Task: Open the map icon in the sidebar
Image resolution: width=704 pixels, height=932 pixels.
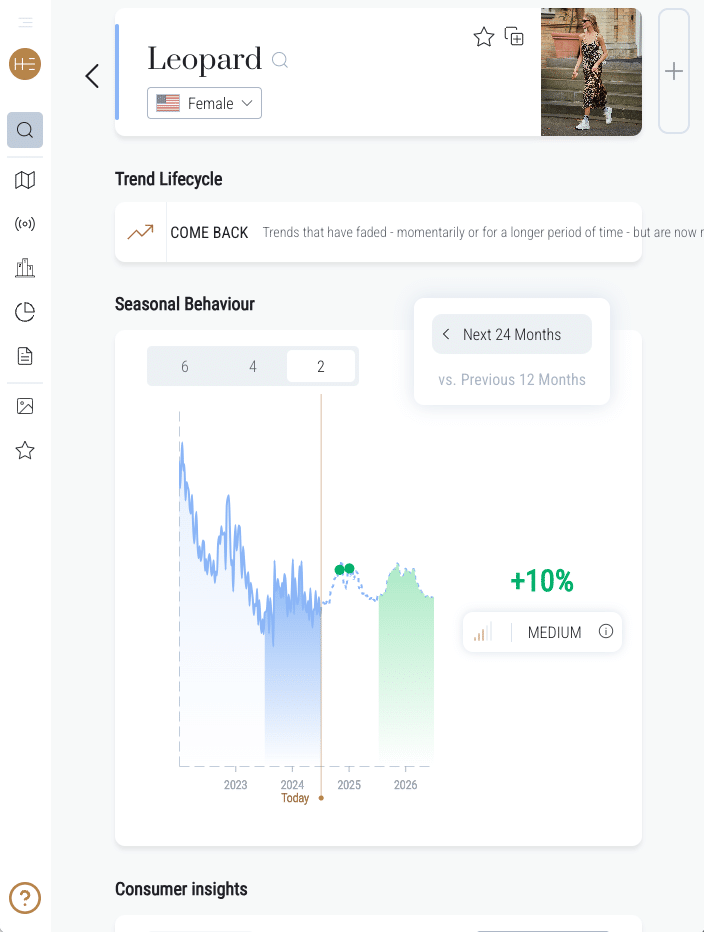Action: [25, 180]
